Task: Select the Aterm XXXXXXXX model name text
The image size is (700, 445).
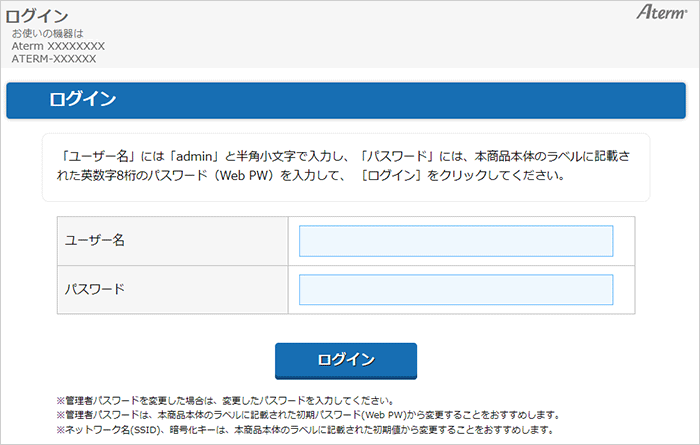Action: [58, 46]
